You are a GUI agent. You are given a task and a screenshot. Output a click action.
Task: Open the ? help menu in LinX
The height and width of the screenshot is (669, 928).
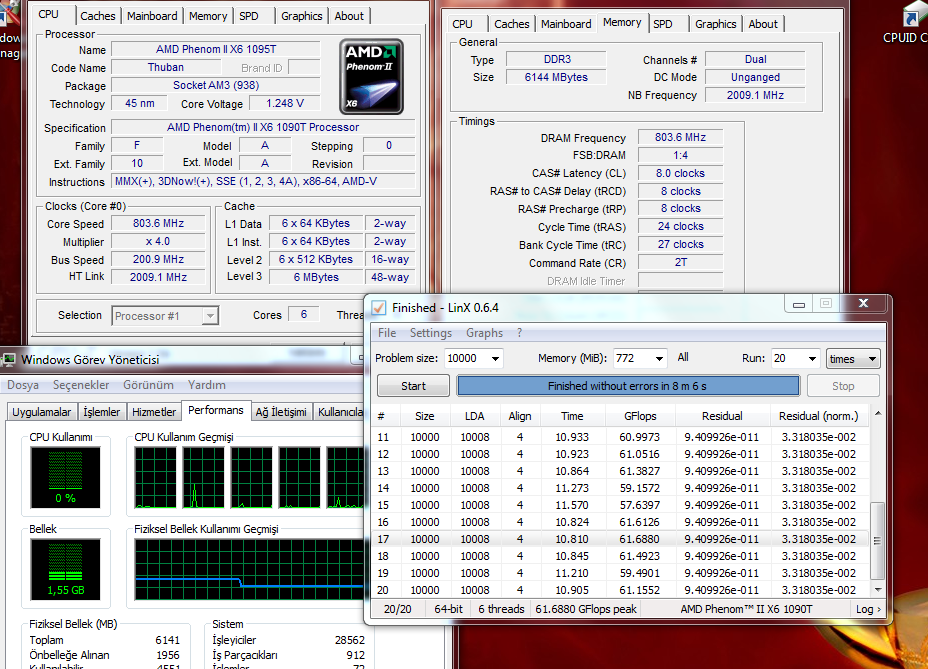pos(519,333)
